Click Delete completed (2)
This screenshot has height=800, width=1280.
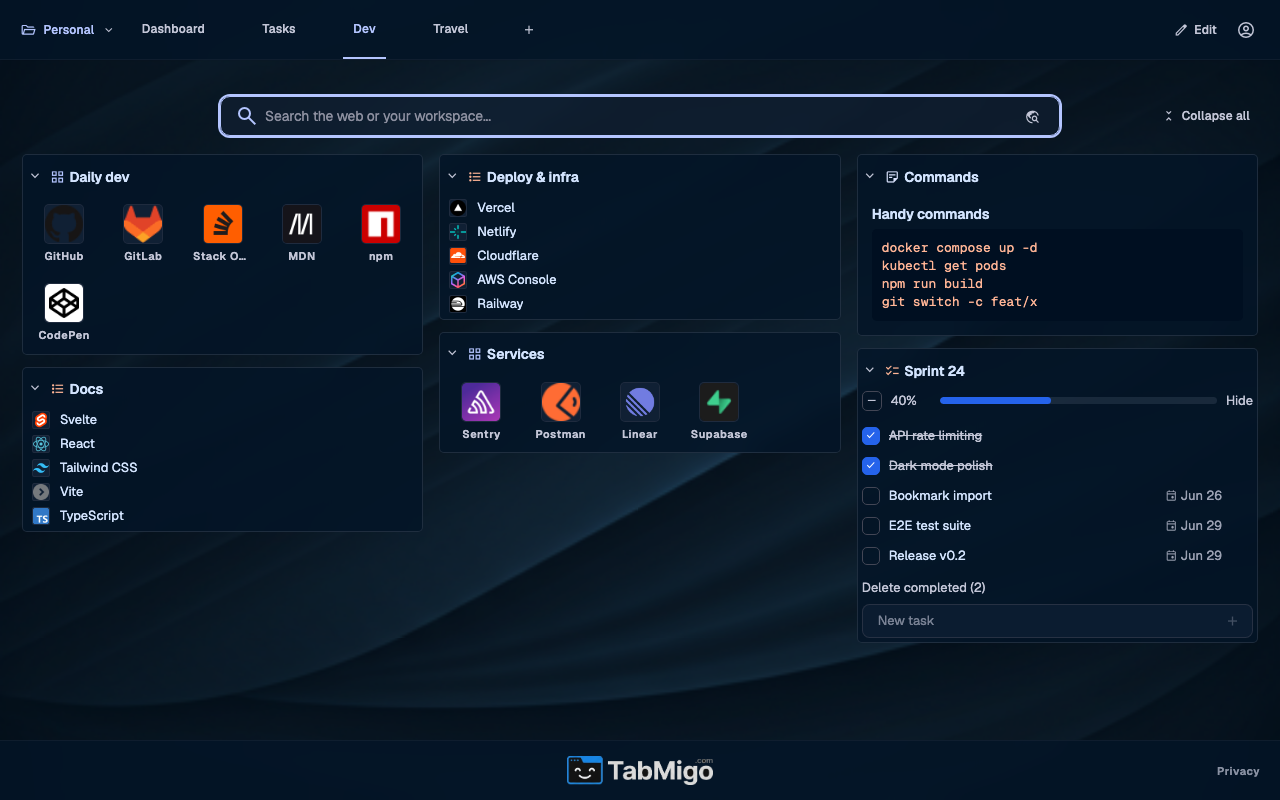pyautogui.click(x=924, y=588)
